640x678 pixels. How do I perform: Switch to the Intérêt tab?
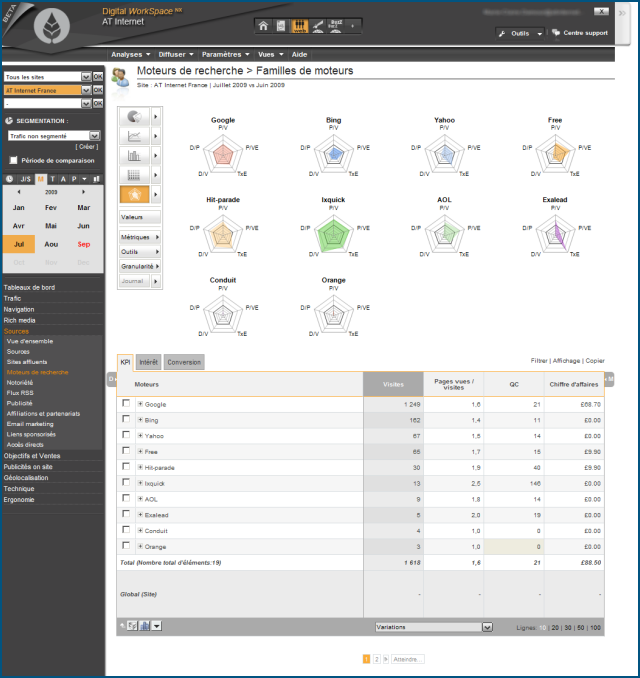click(x=148, y=362)
